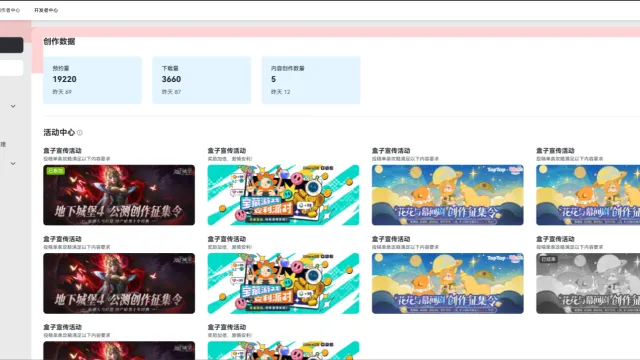Screen dimensions: 640x360
Task: Open the 地下城堡4 banner marked 已参加
Action: 119,195
